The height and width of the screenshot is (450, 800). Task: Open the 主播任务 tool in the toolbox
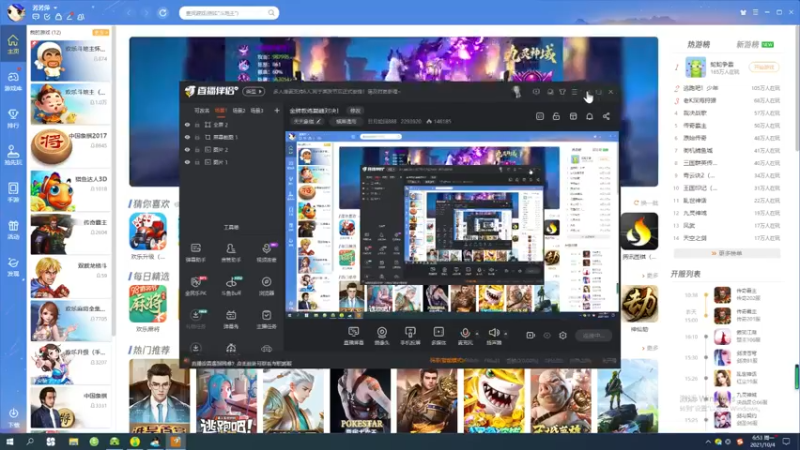(x=266, y=319)
